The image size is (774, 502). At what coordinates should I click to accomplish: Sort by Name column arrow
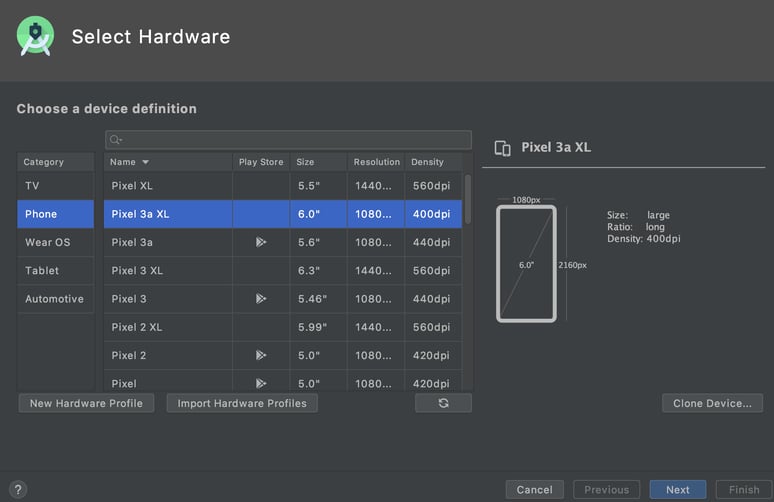click(x=145, y=162)
